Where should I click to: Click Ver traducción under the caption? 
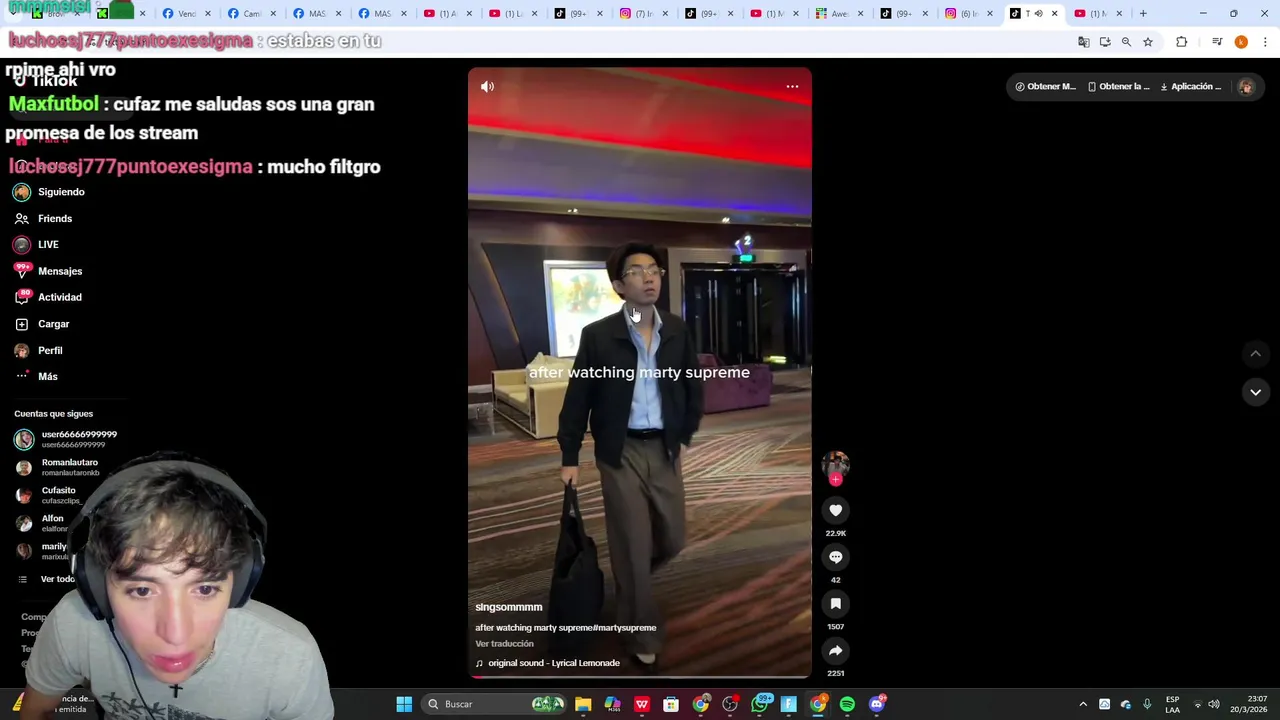504,644
